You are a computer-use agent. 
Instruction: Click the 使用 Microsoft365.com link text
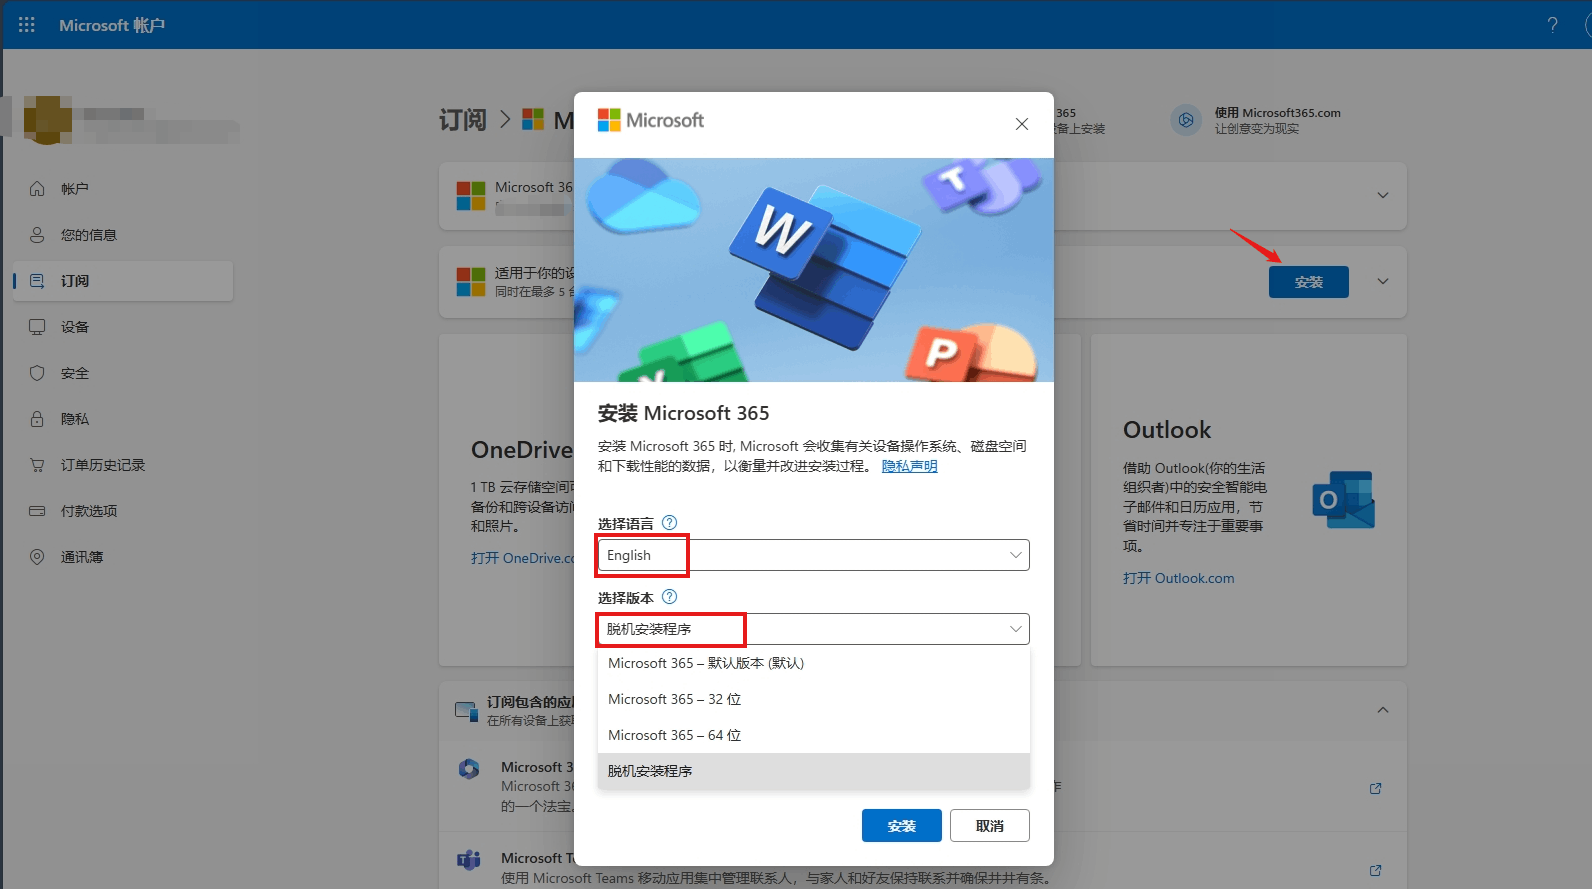[x=1277, y=113]
